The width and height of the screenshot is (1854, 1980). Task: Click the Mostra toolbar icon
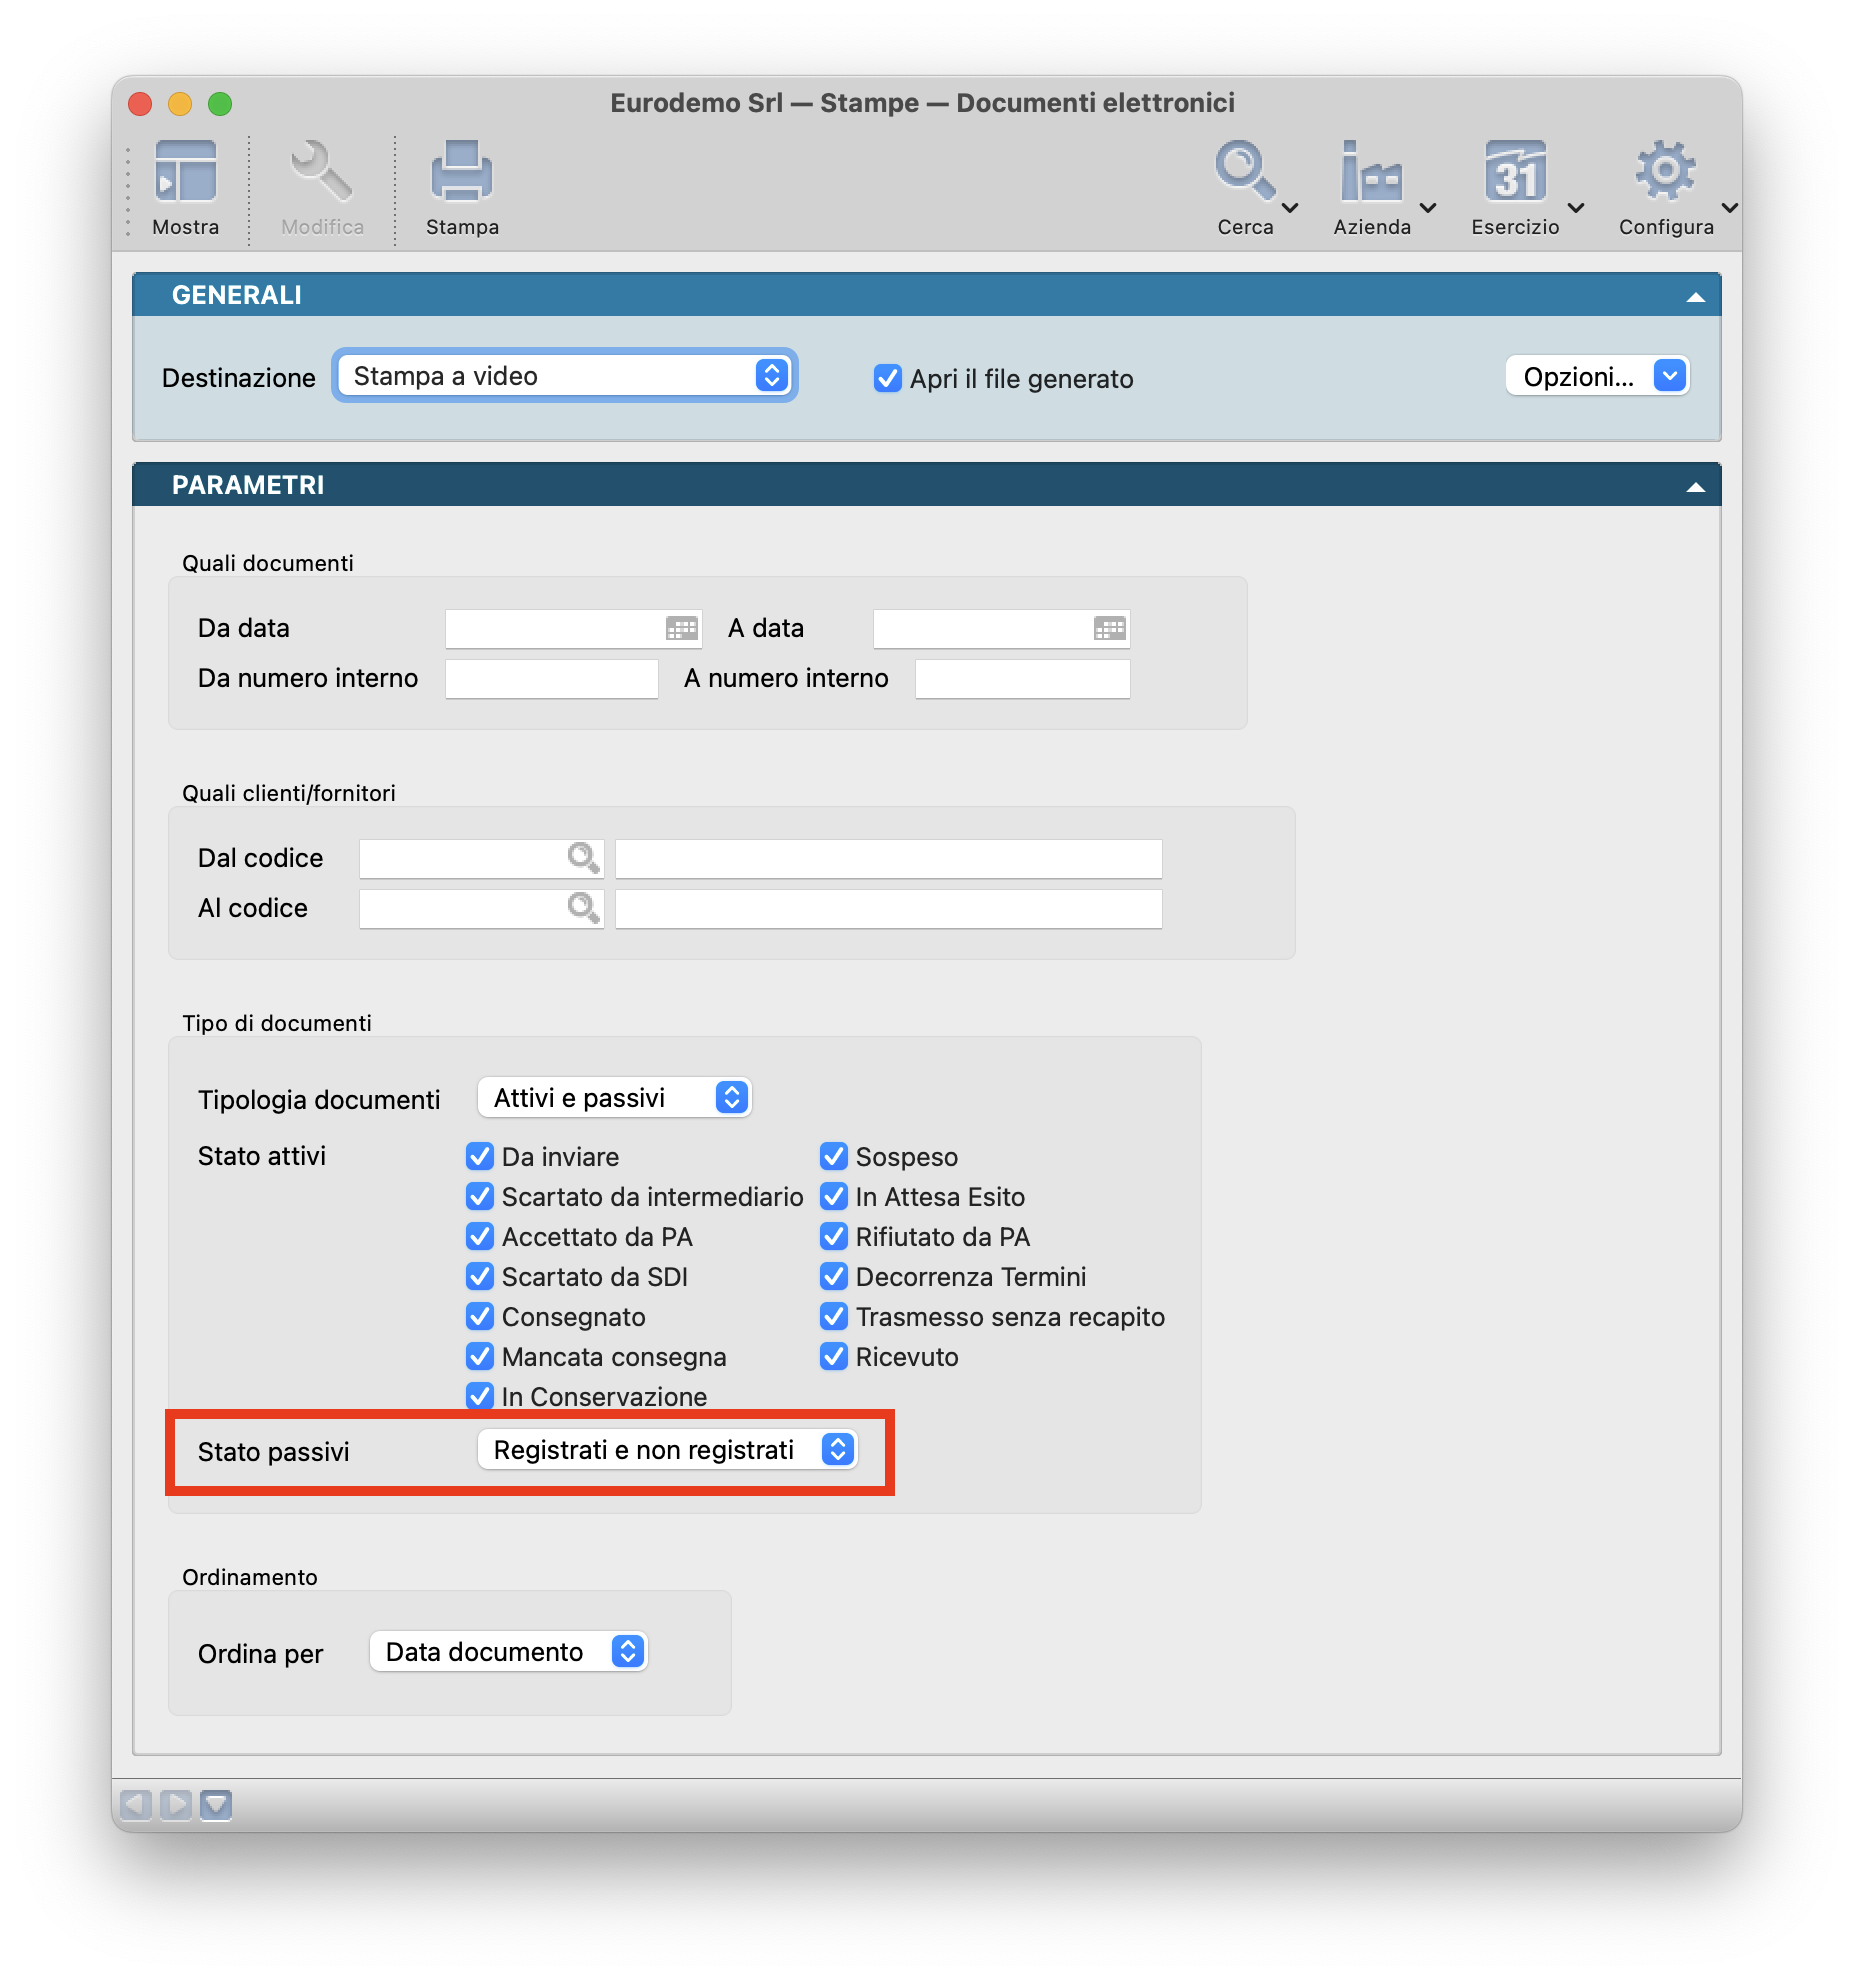185,172
